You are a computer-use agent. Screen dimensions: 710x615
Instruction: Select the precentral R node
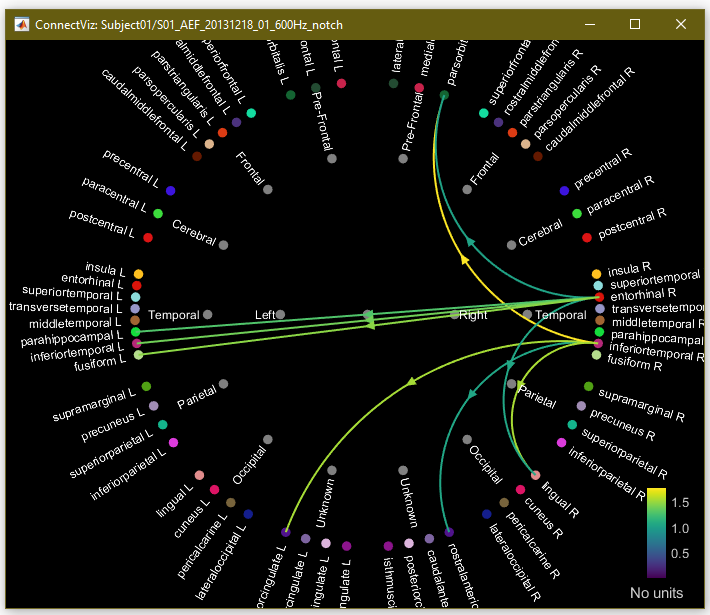(x=564, y=190)
